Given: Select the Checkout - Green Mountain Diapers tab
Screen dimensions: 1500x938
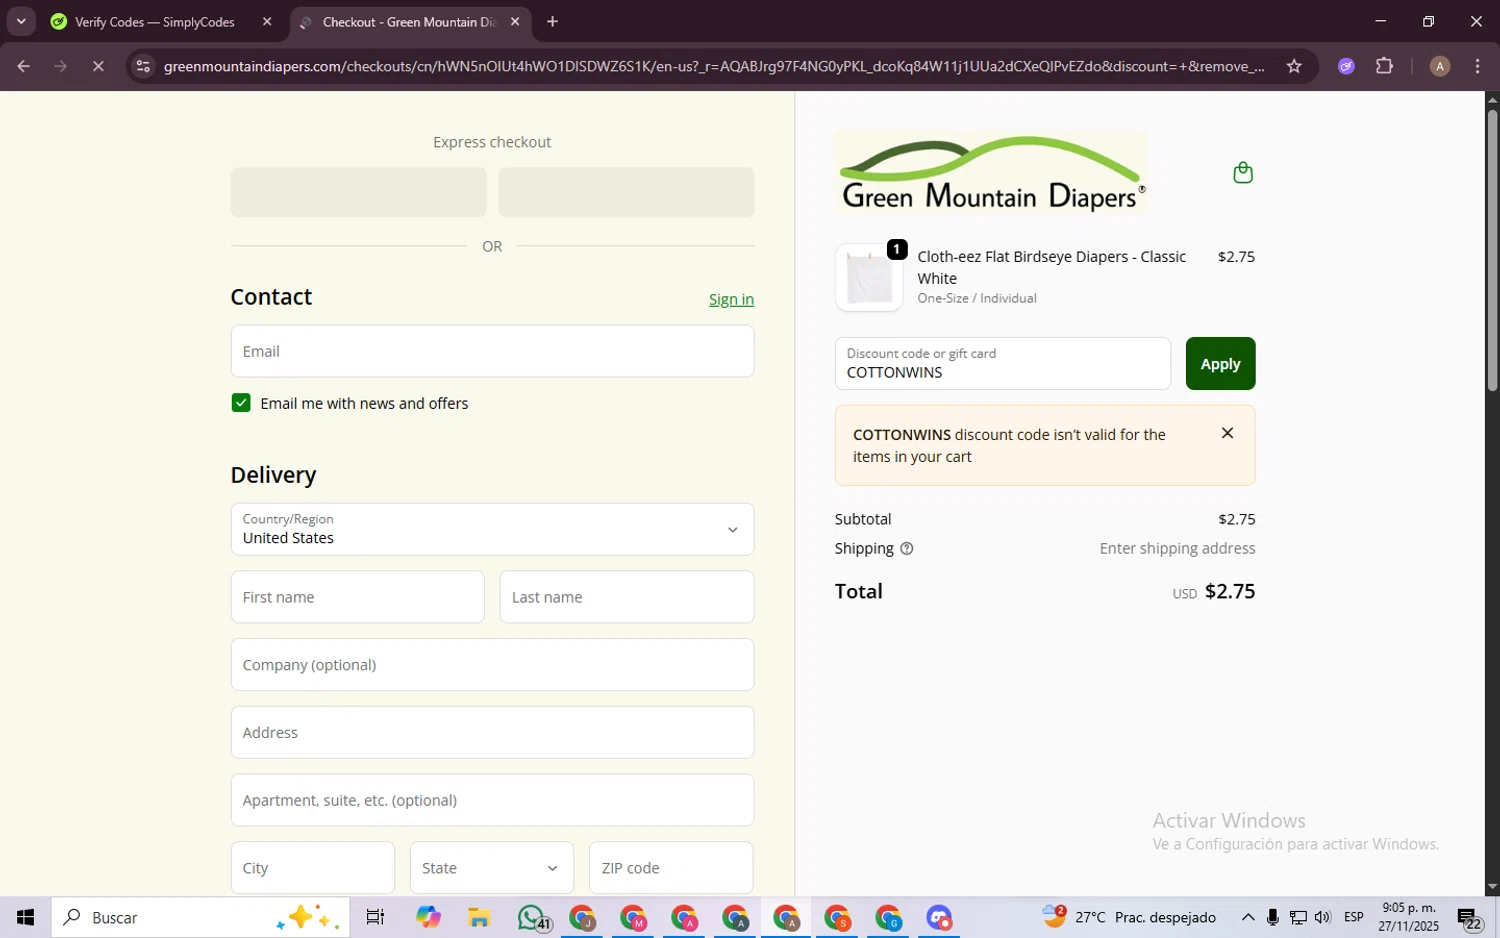Looking at the screenshot, I should [410, 22].
